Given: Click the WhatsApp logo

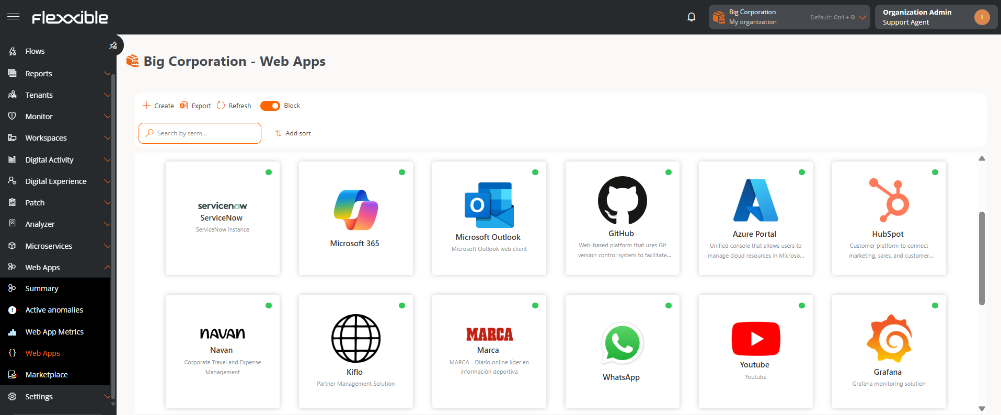Looking at the screenshot, I should 622,345.
